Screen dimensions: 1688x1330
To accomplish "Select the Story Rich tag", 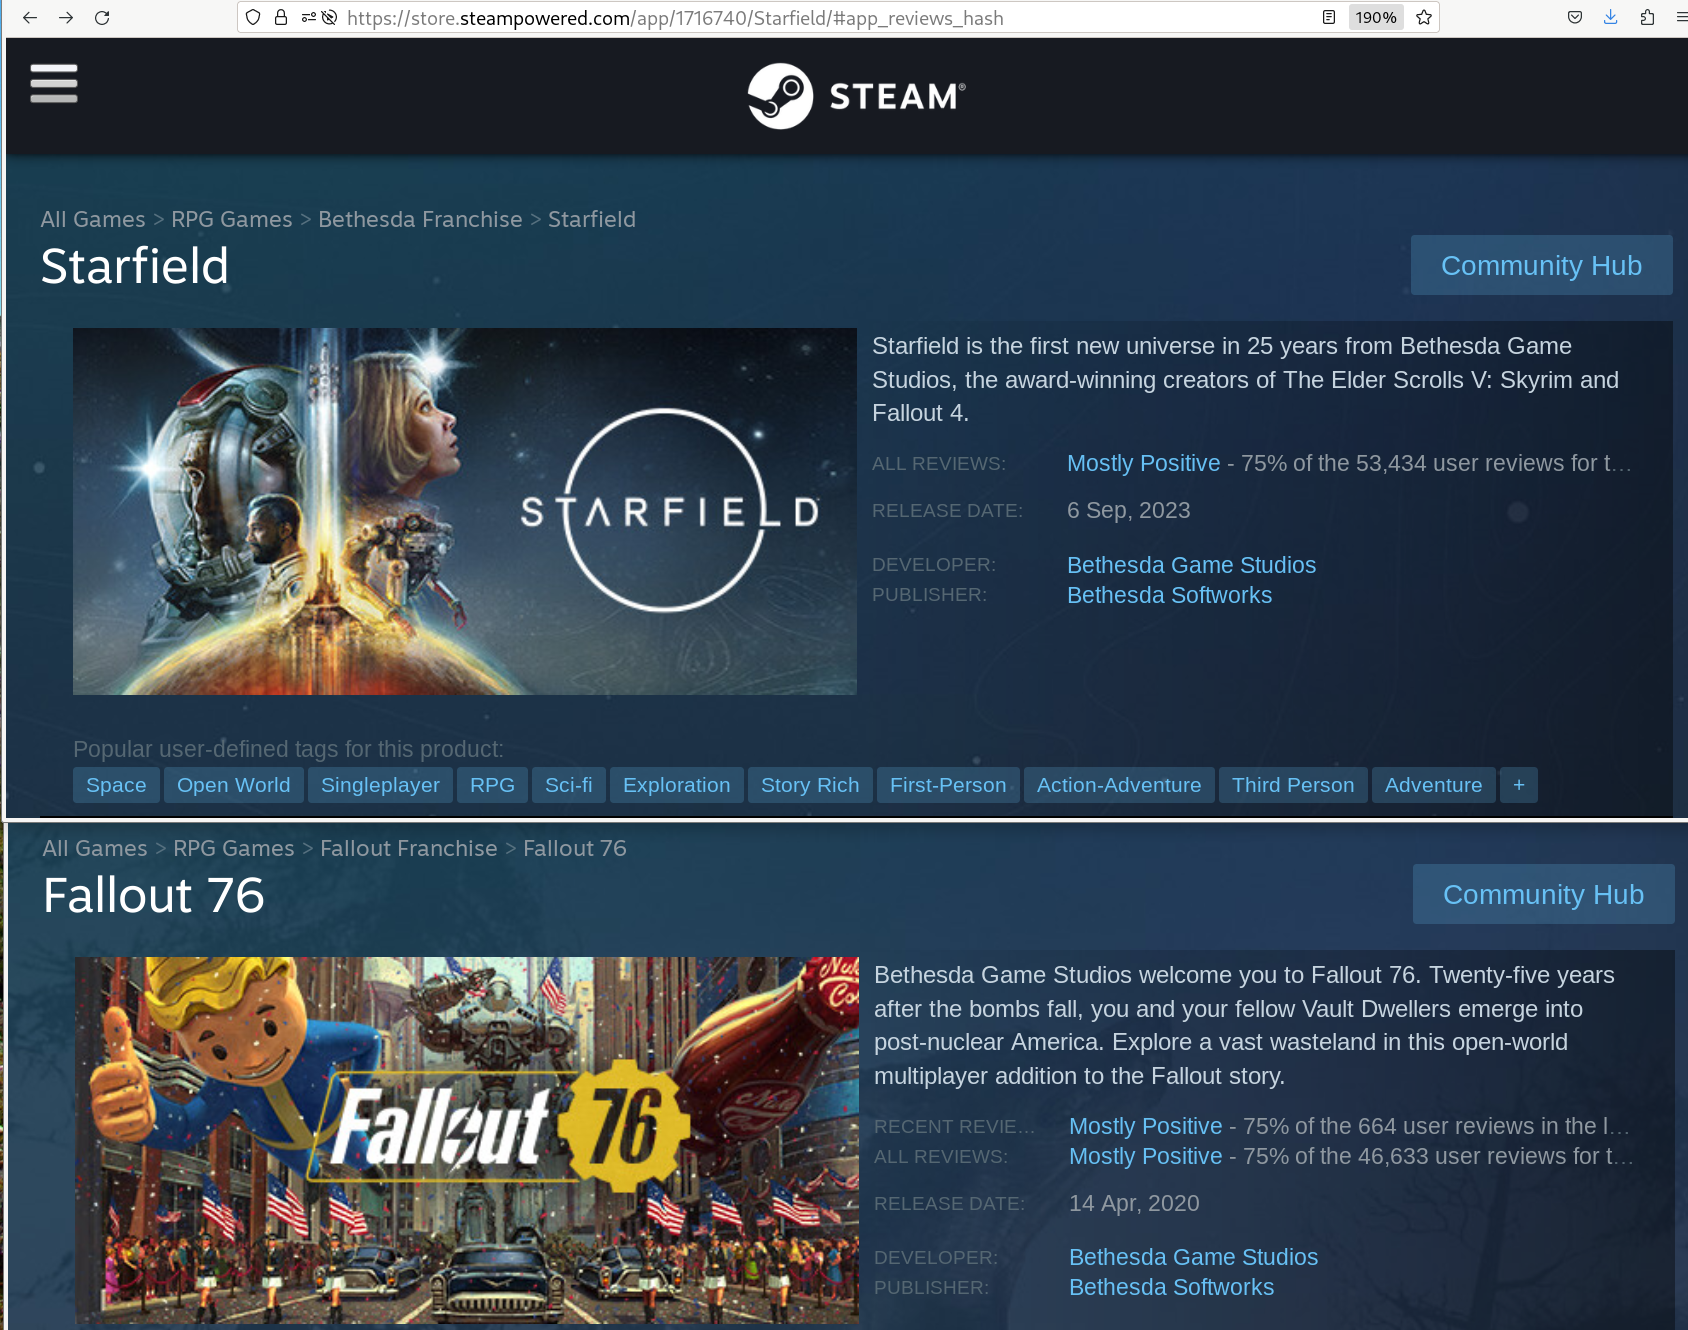I will pos(810,785).
